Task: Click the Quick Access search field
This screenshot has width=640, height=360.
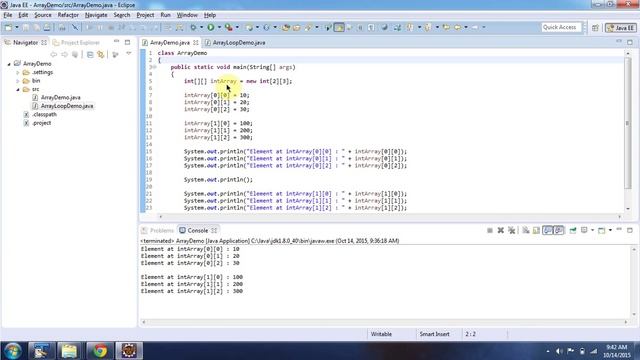Action: pos(560,27)
